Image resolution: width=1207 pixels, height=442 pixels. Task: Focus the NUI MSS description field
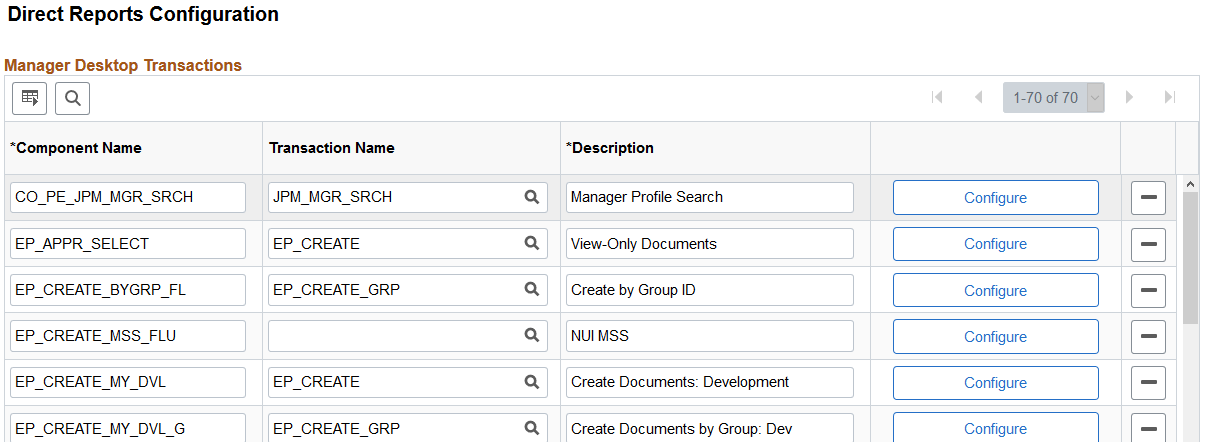point(709,336)
